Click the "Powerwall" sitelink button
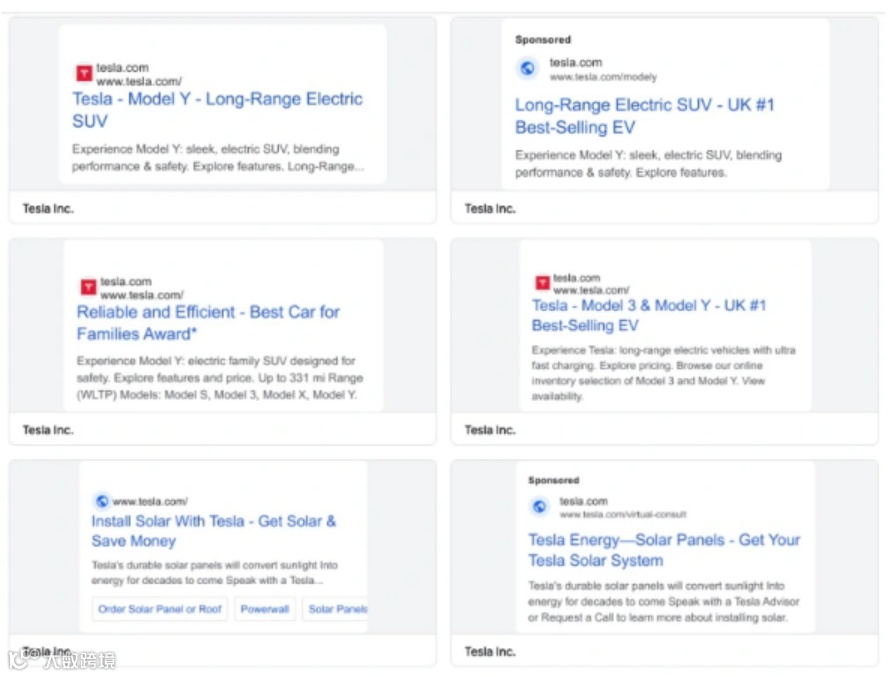888x677 pixels. [265, 609]
